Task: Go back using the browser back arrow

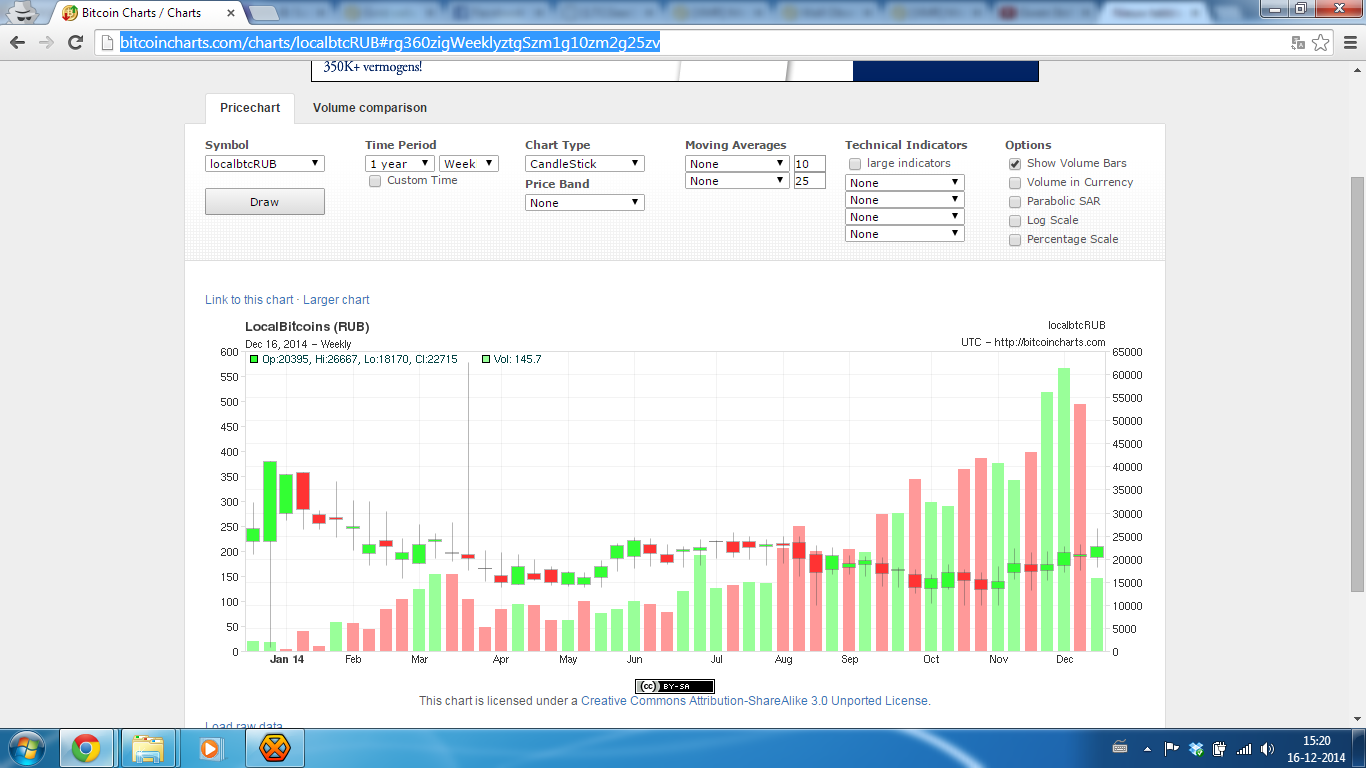Action: (17, 42)
